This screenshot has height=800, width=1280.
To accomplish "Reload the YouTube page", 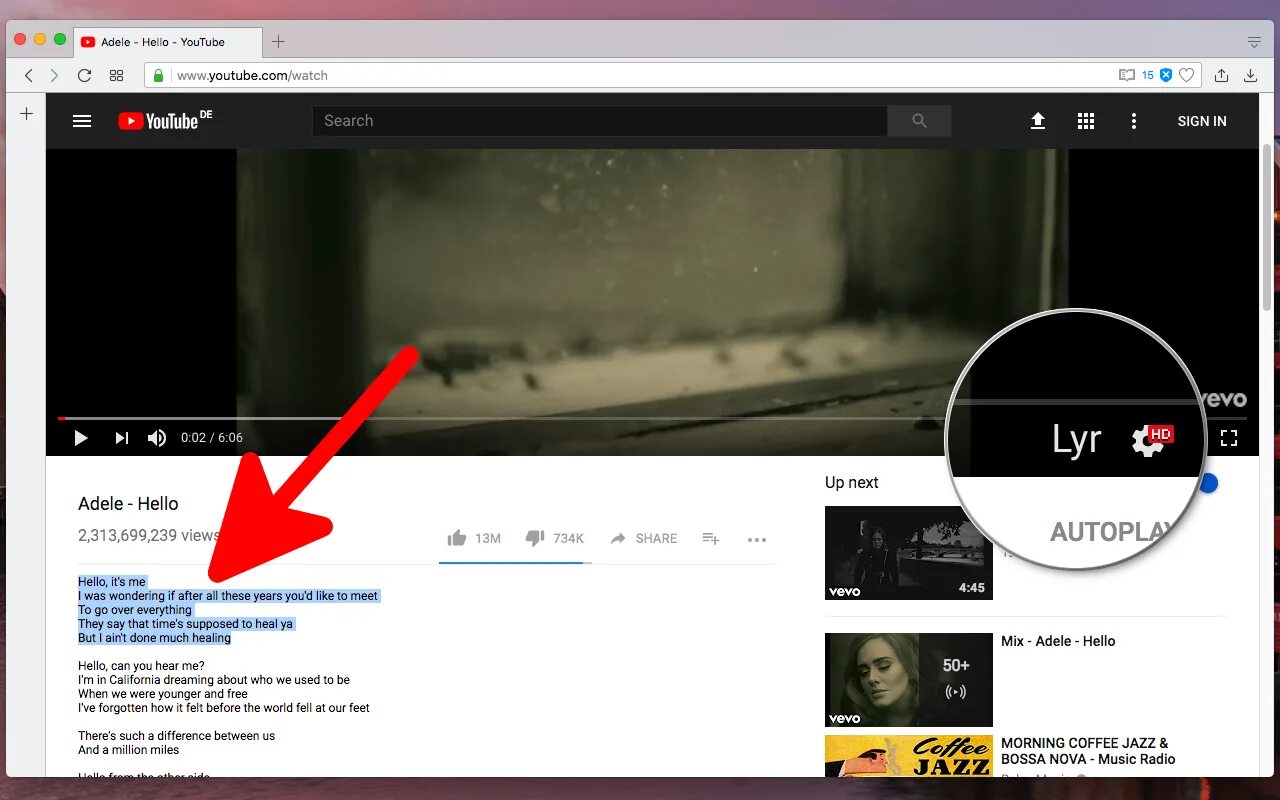I will click(x=85, y=75).
